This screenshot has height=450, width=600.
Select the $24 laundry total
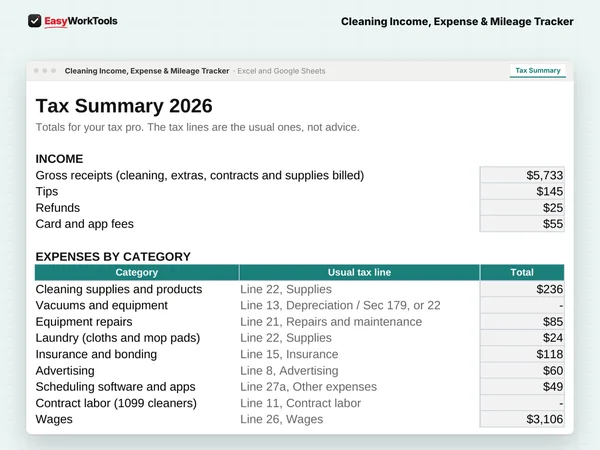(x=522, y=338)
